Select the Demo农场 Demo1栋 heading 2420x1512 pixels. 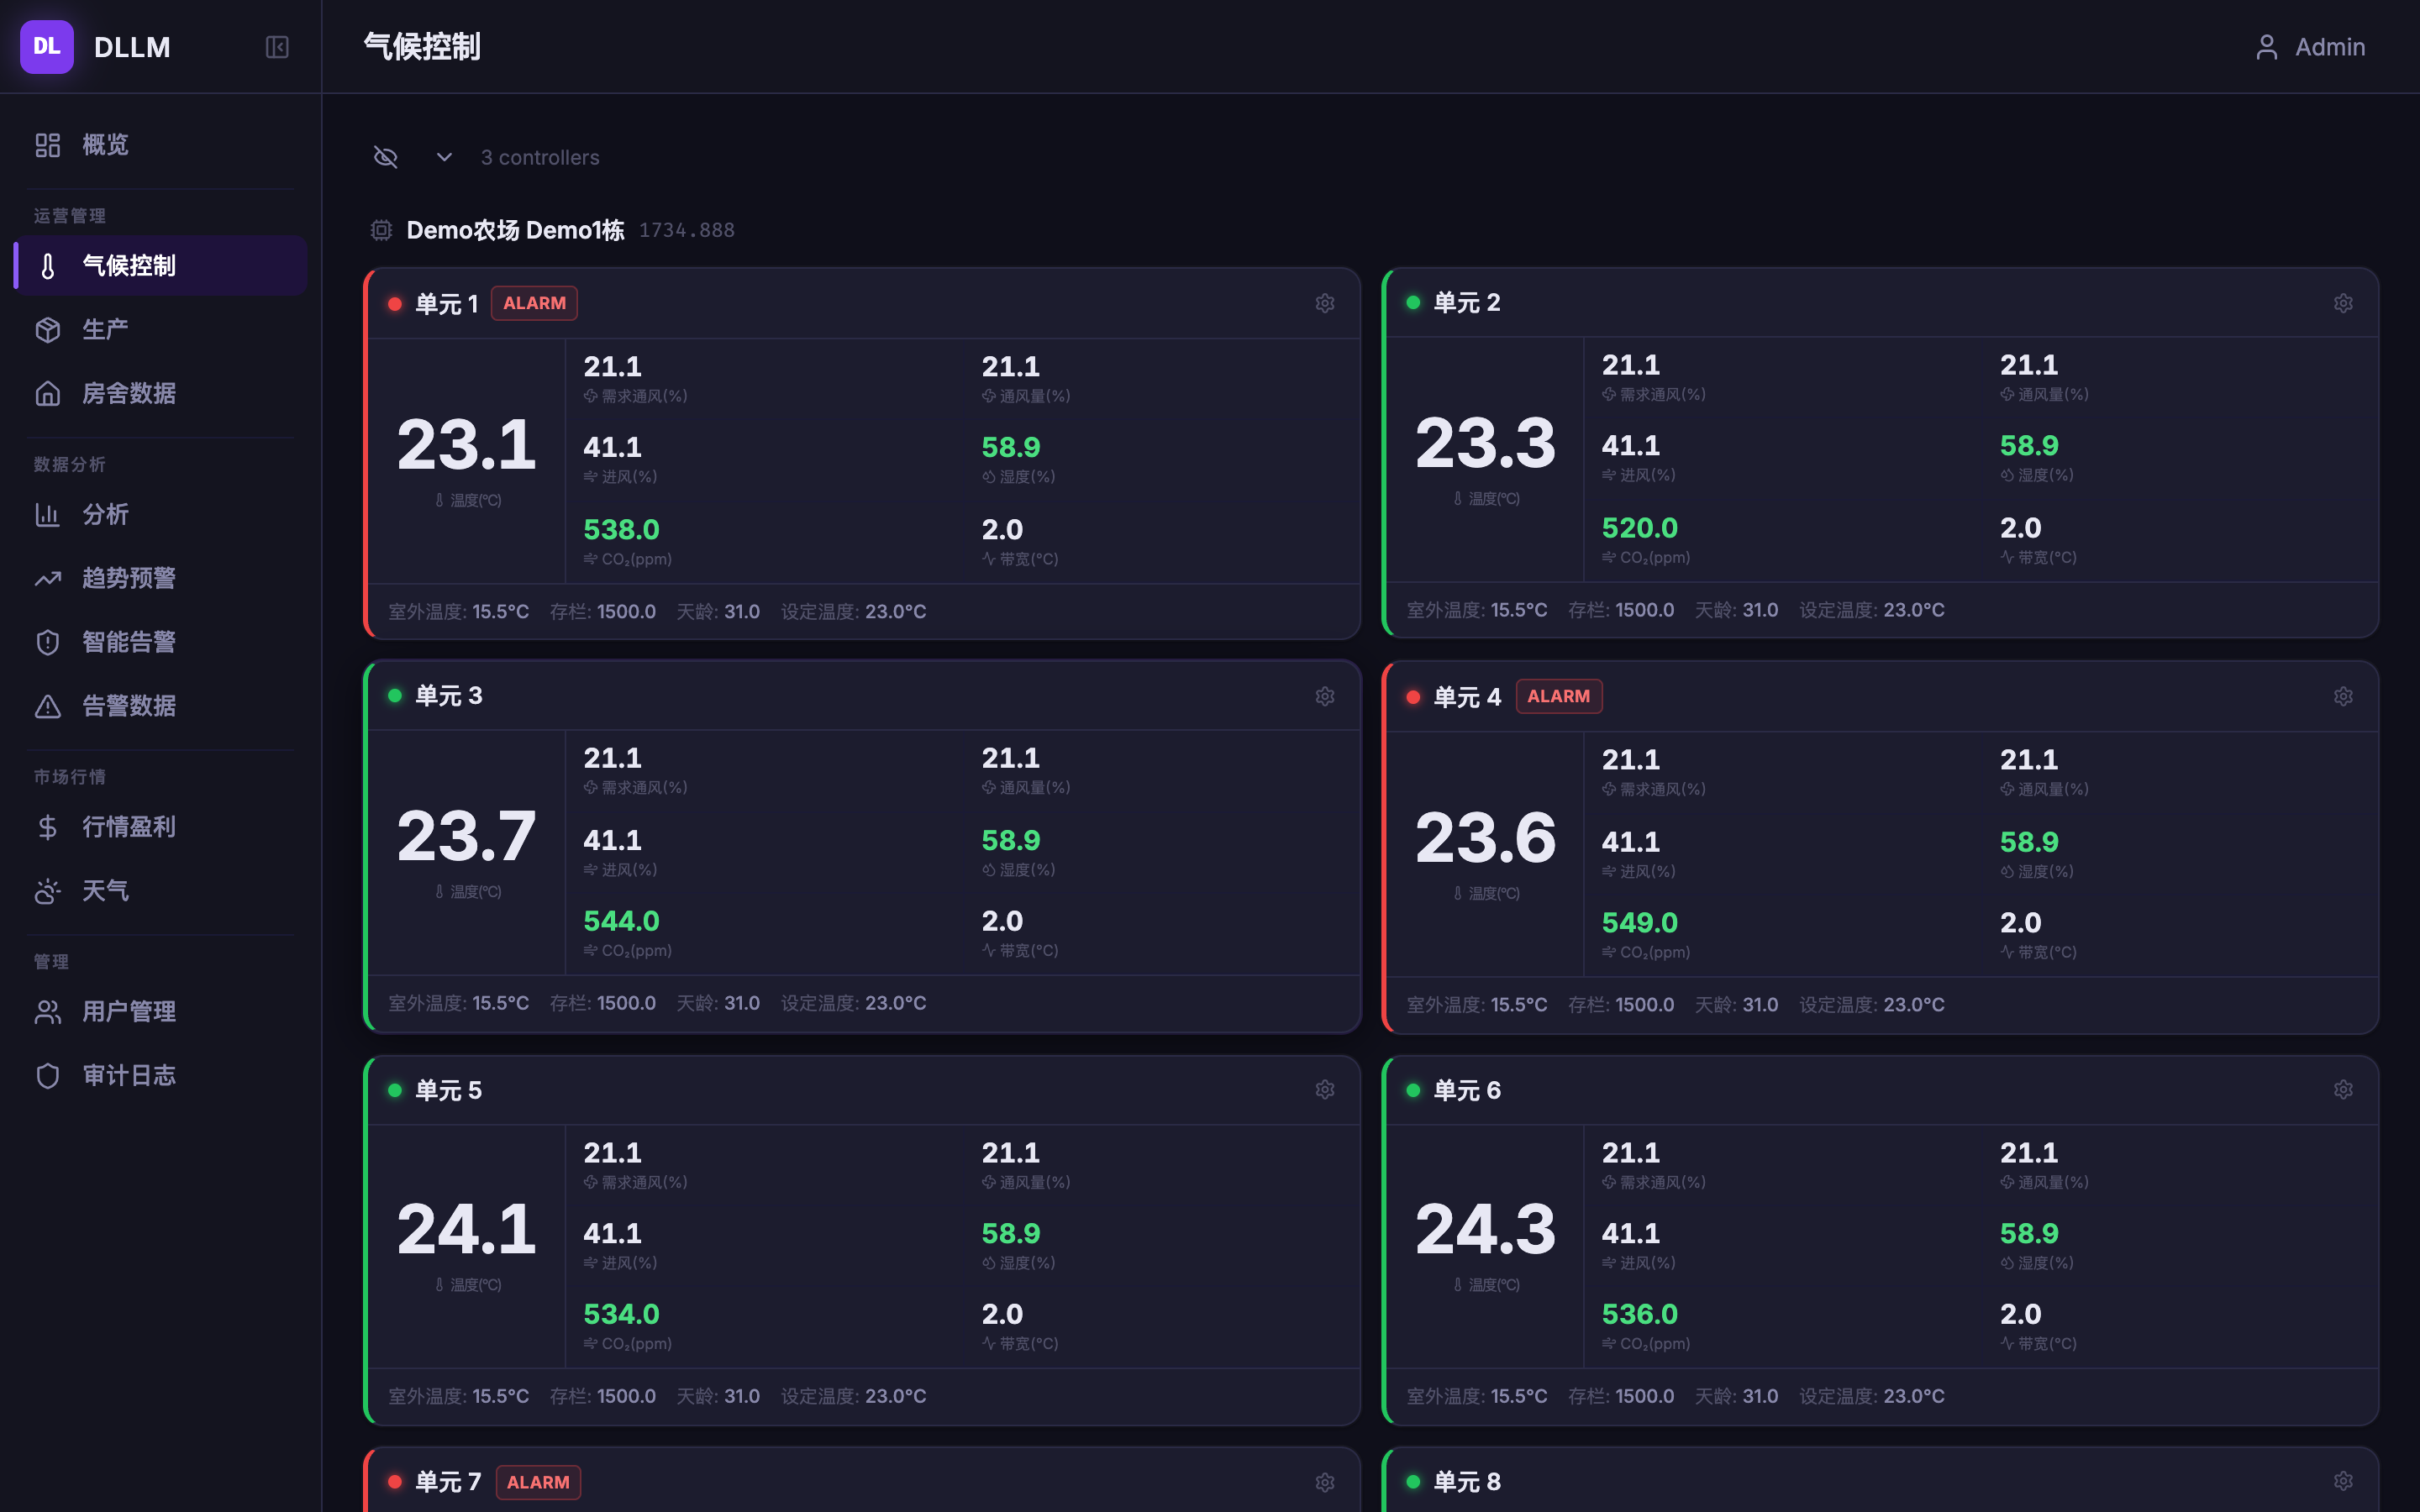click(x=515, y=230)
